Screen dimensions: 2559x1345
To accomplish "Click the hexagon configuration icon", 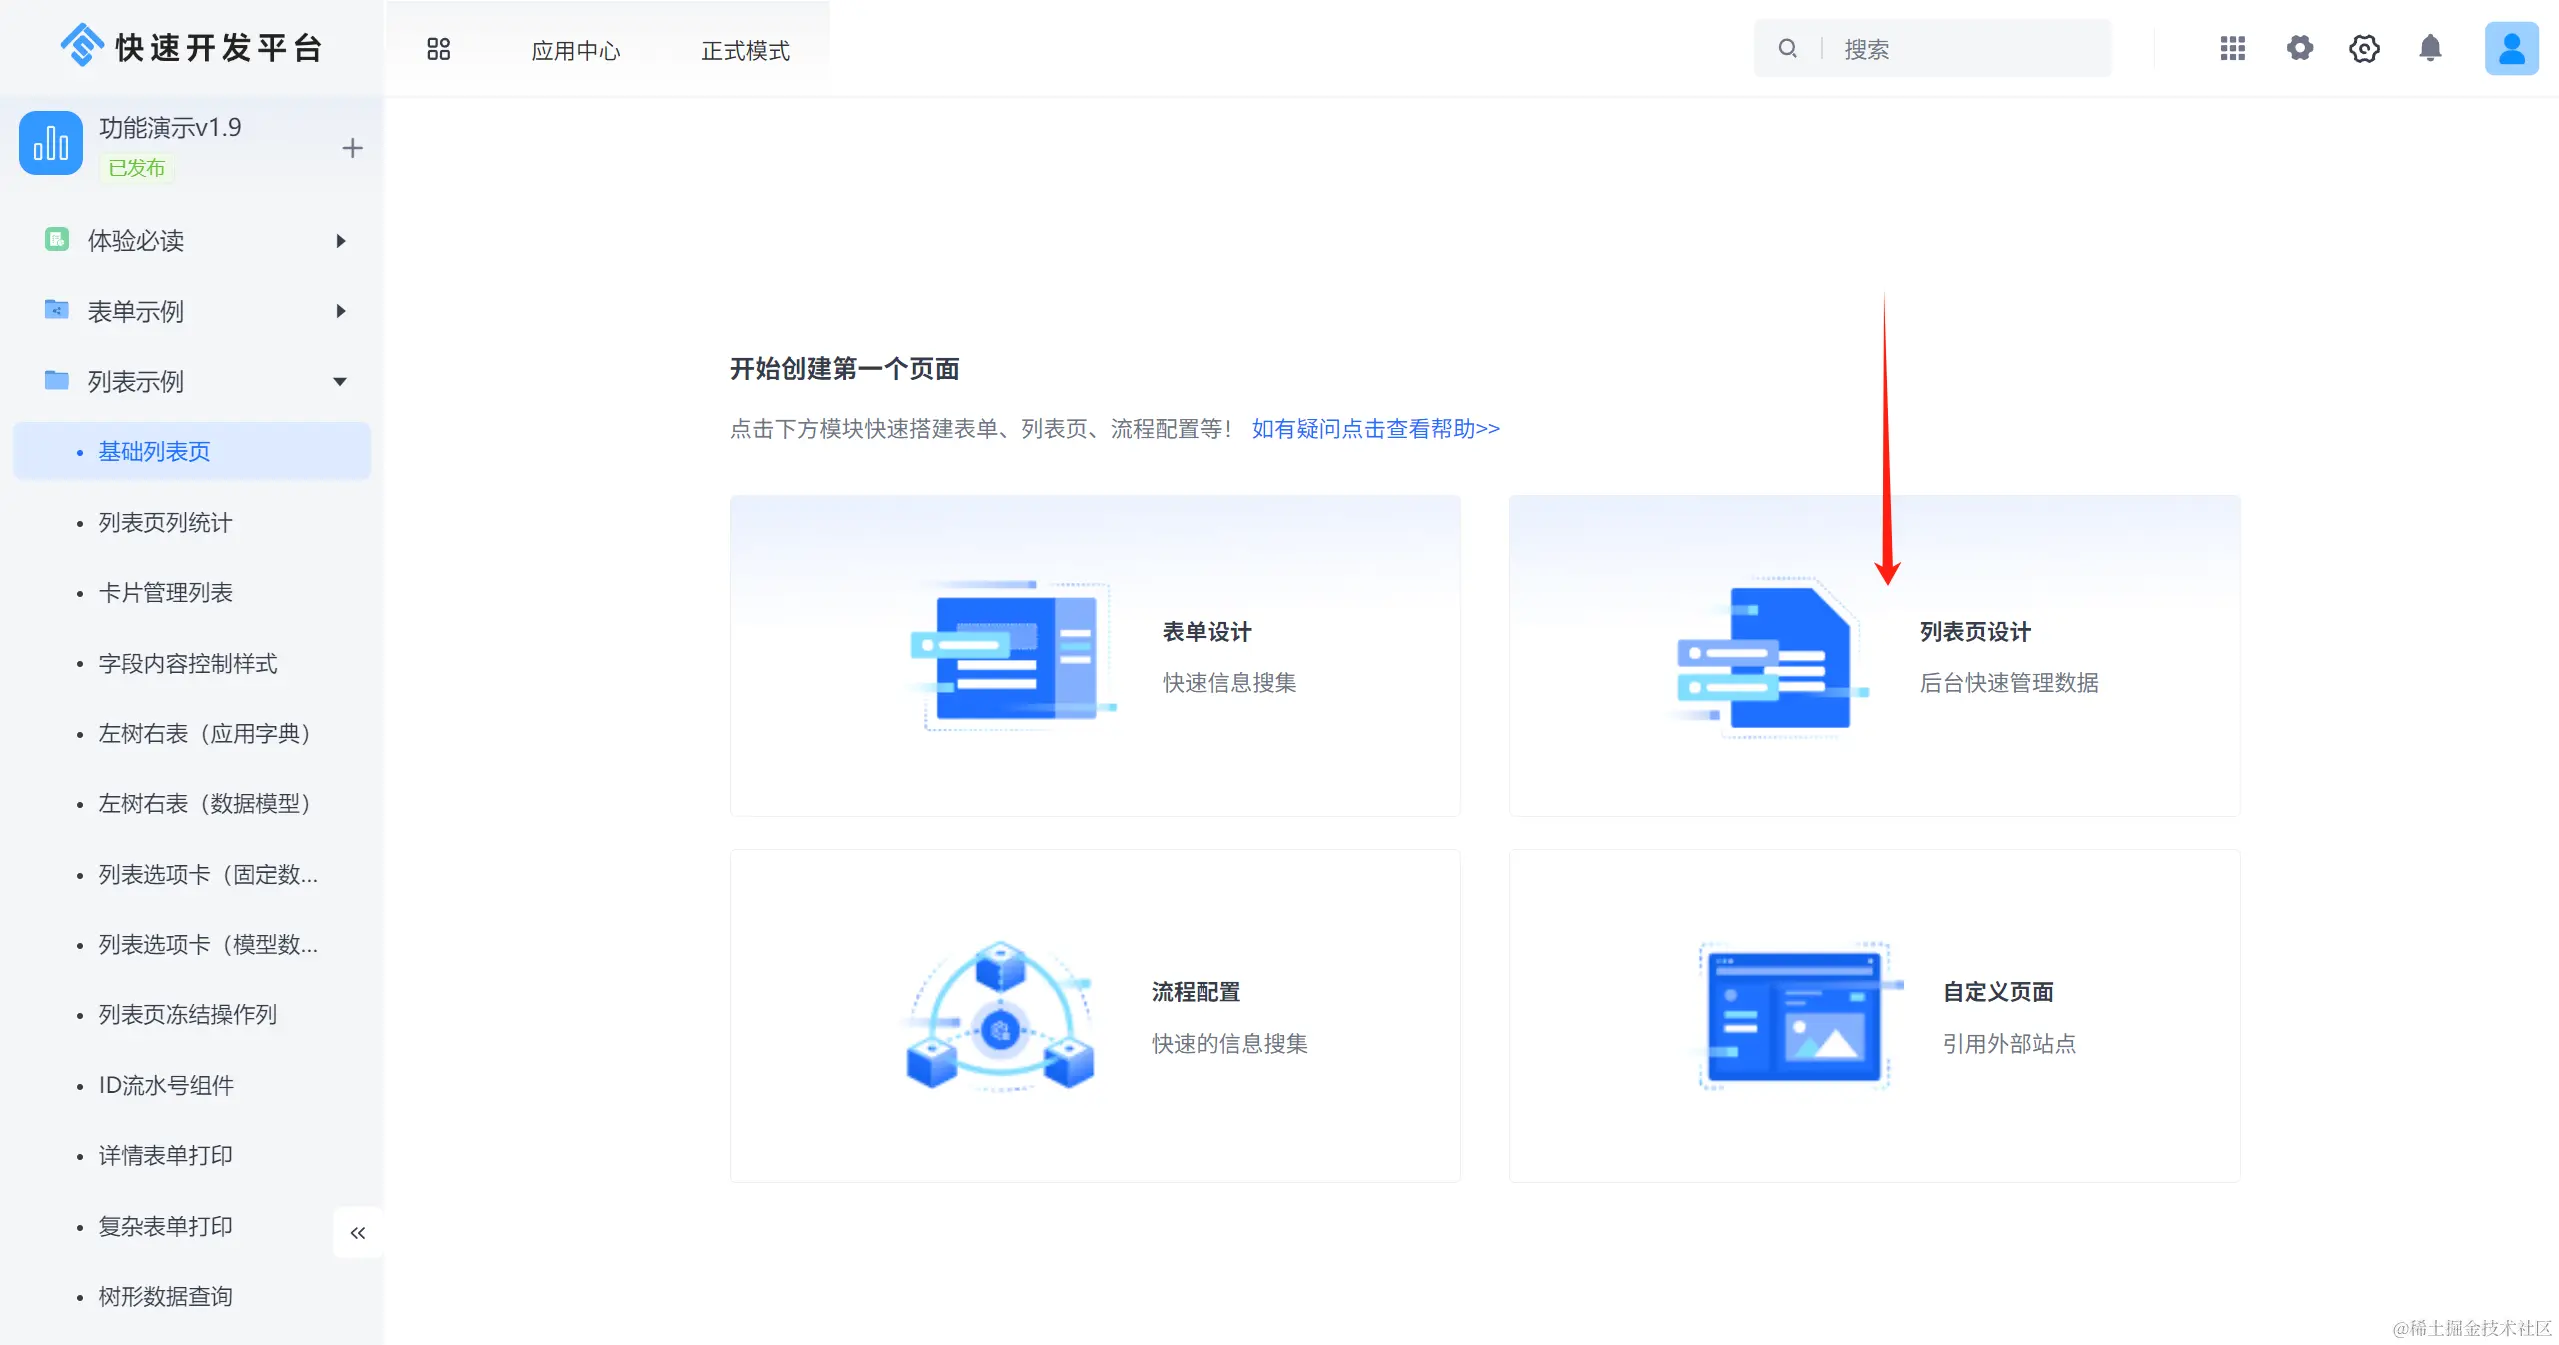I will pos(2364,48).
